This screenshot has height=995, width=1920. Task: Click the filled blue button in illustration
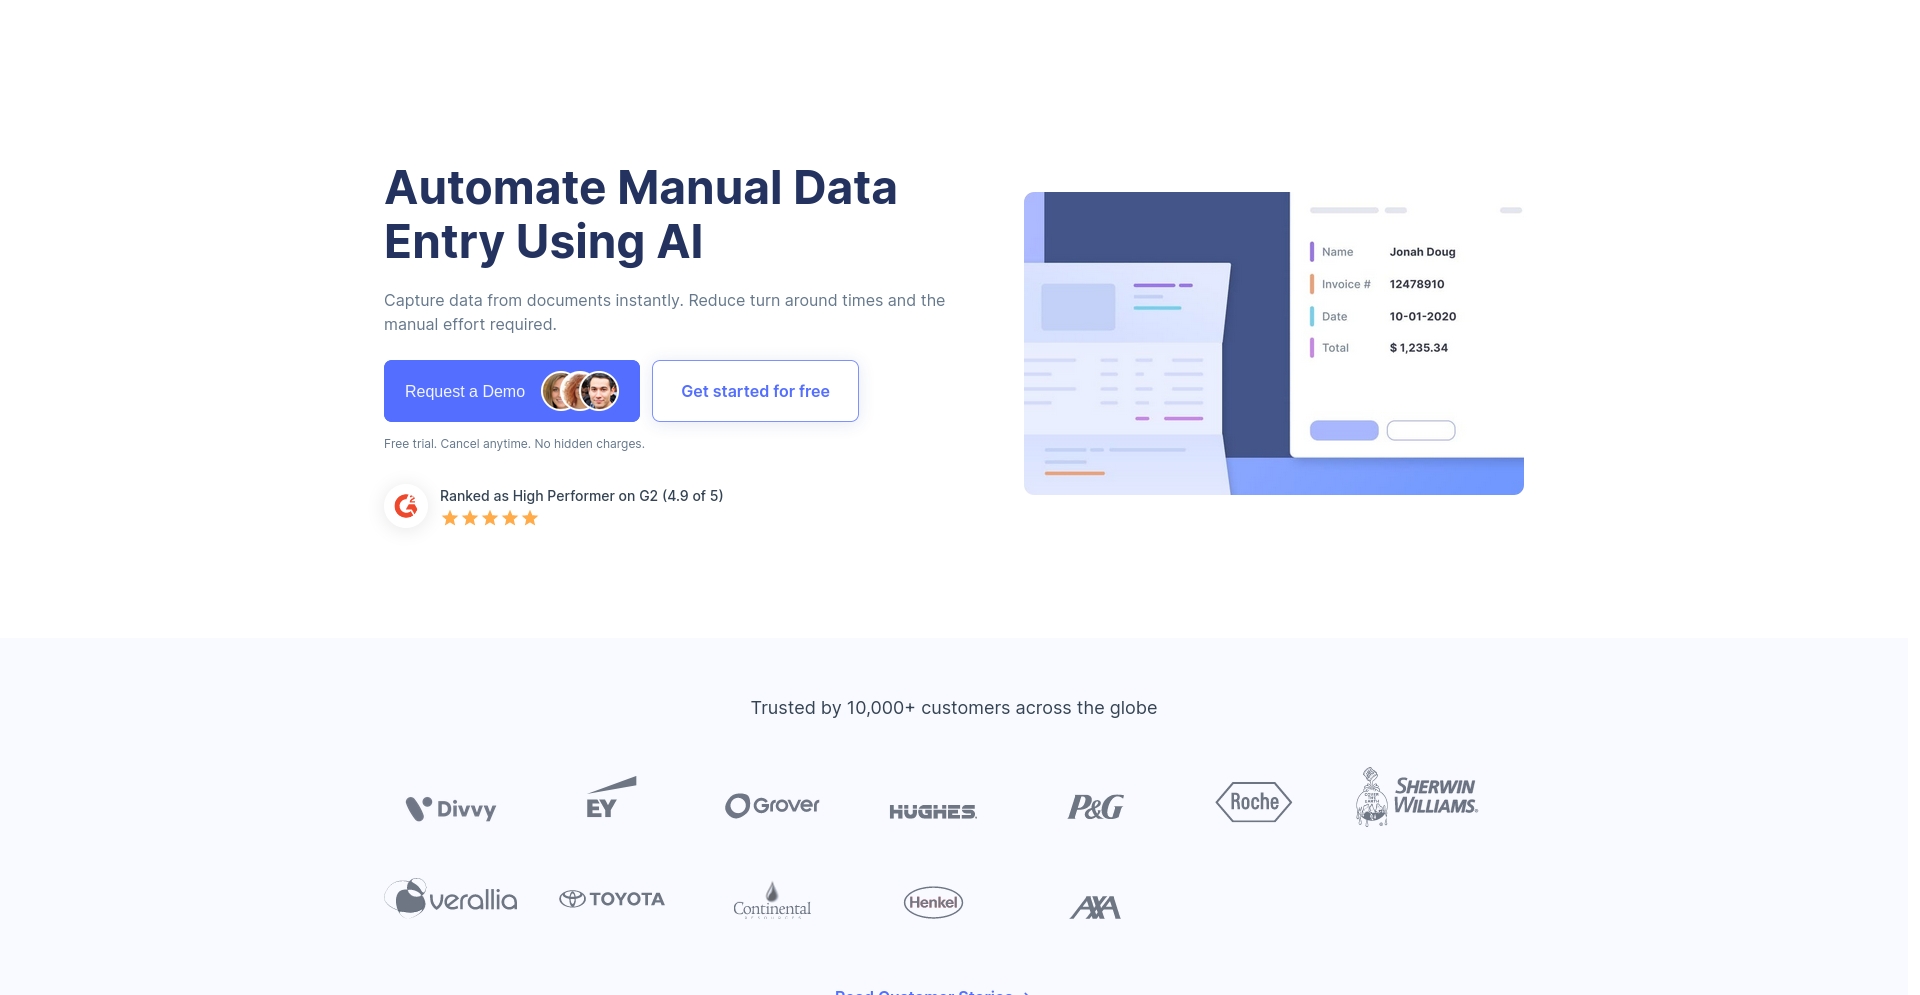1344,430
